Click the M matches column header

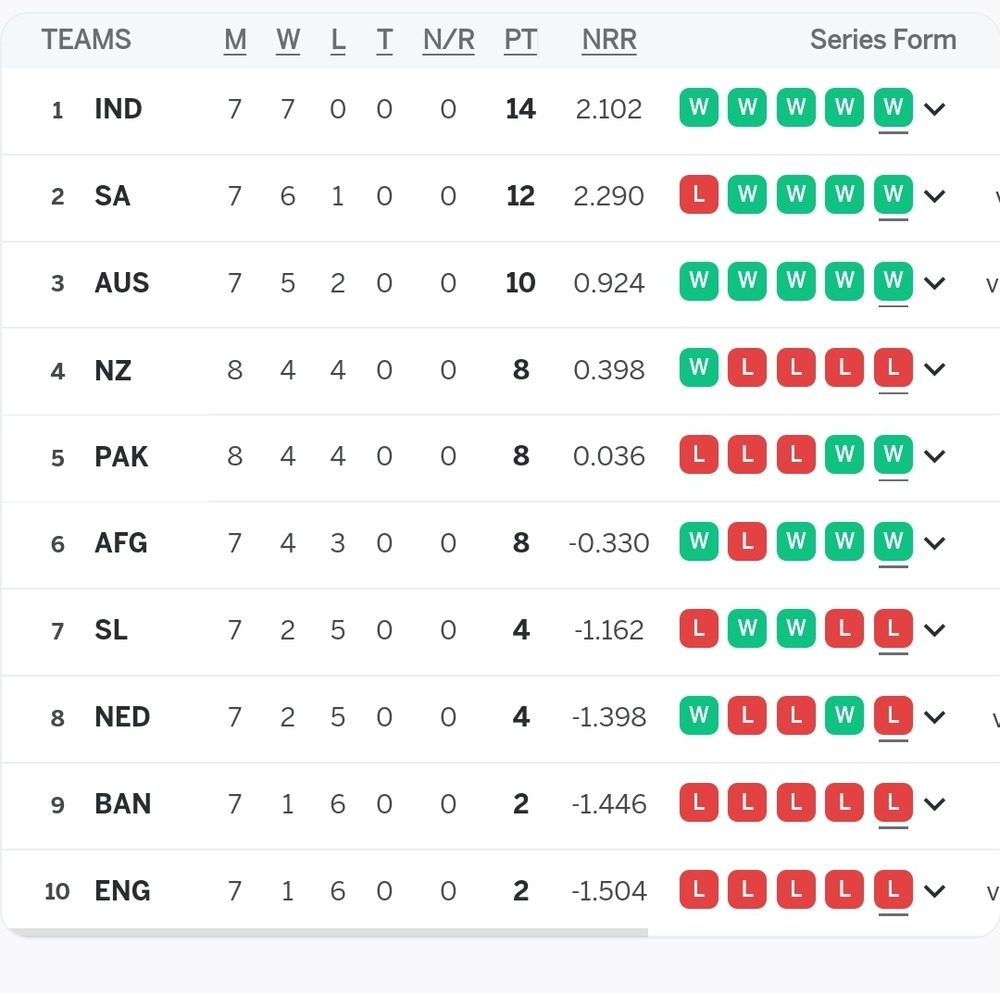click(235, 40)
